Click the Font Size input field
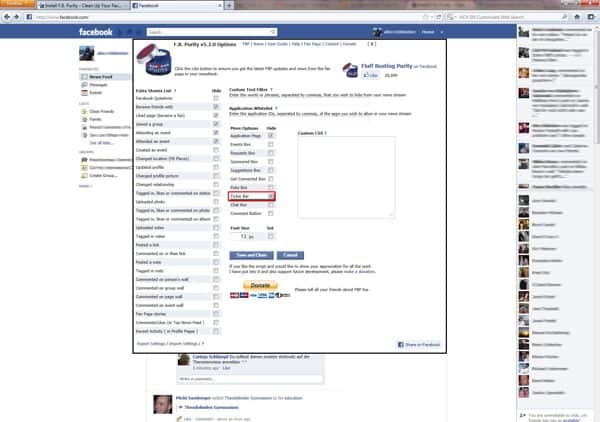This screenshot has width=600, height=422. coord(243,236)
